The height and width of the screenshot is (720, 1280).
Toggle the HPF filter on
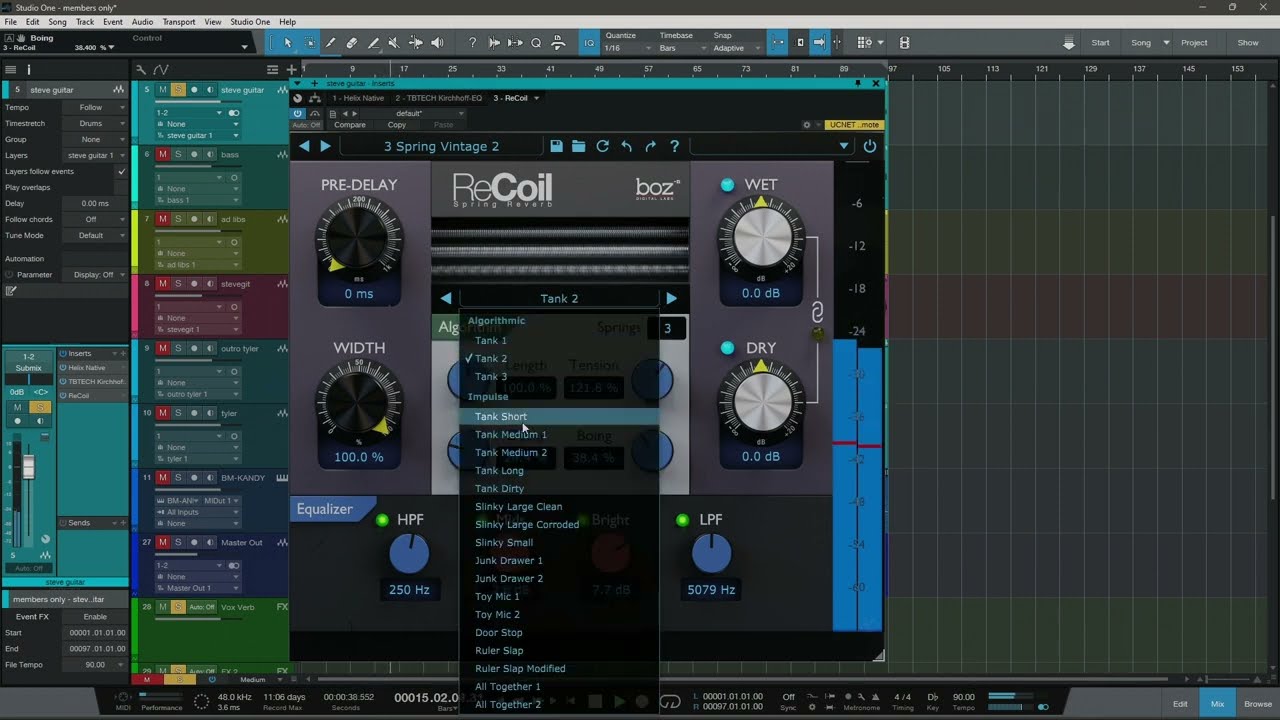[382, 520]
